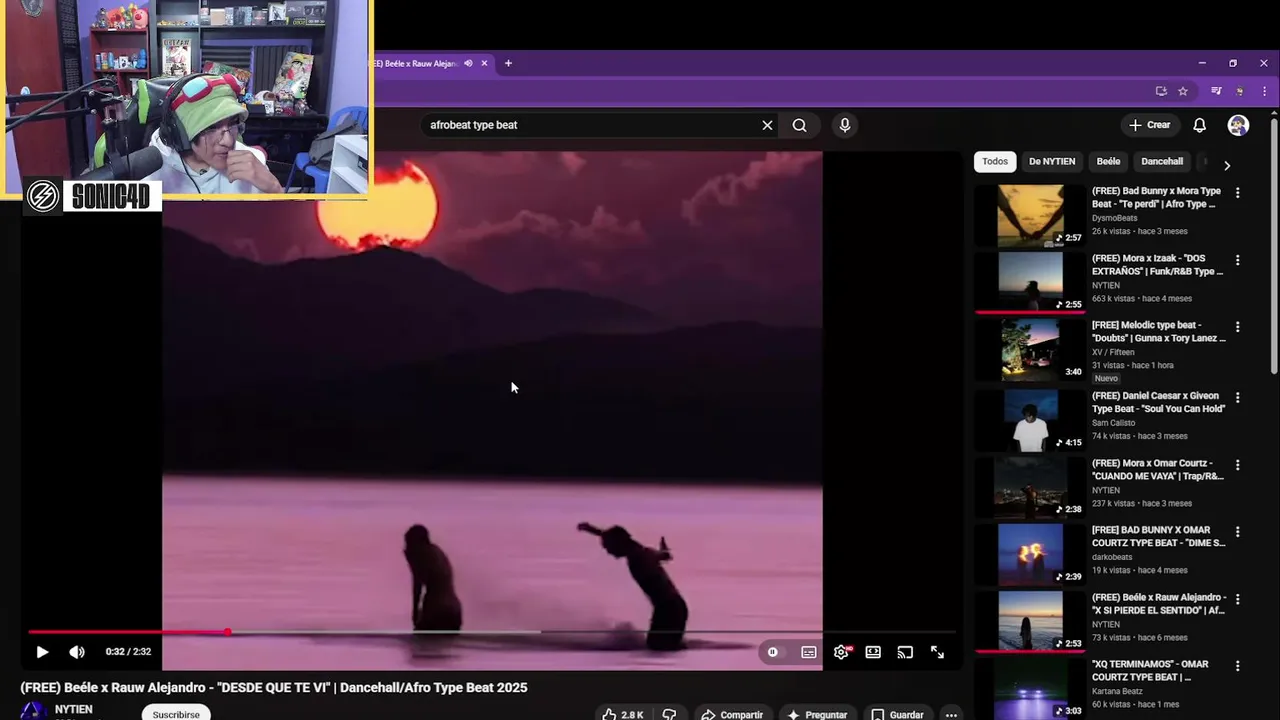Image resolution: width=1280 pixels, height=720 pixels.
Task: Bookmark the page with the star icon
Action: pyautogui.click(x=1183, y=91)
